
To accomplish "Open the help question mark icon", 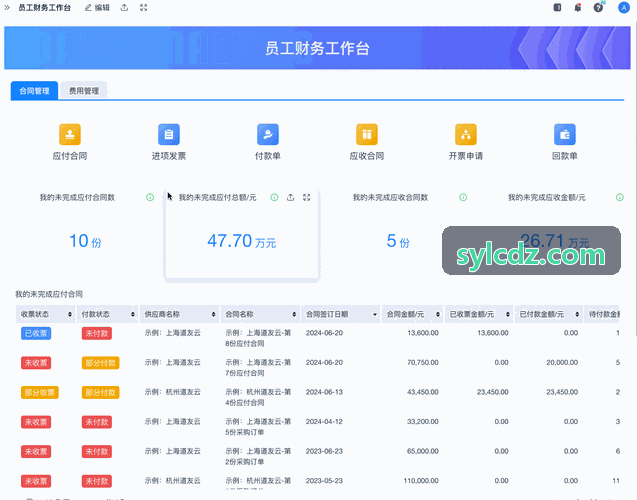I will [598, 7].
